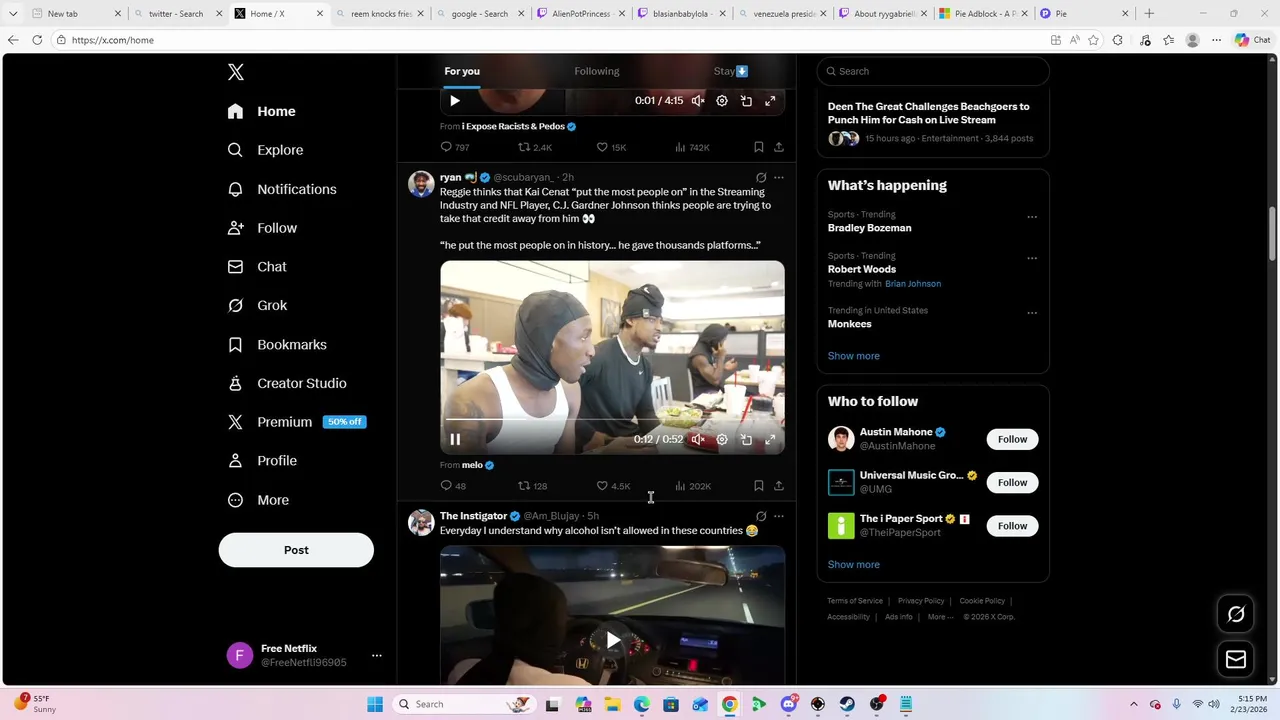Follow The i Paper Sport
Viewport: 1280px width, 720px height.
tap(1012, 526)
